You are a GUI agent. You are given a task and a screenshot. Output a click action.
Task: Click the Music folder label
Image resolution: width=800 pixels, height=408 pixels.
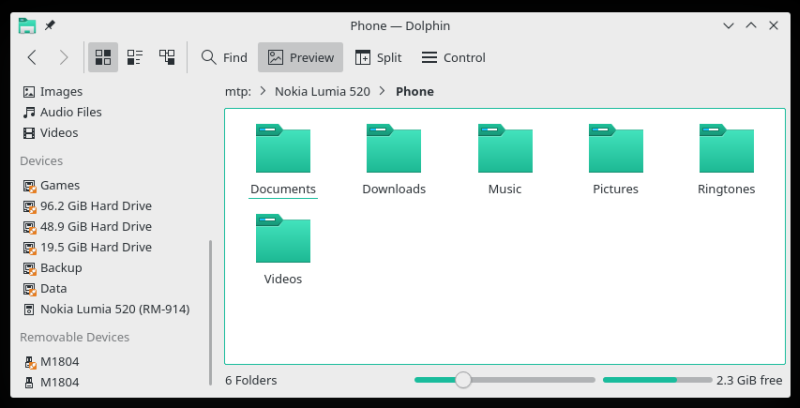pos(505,189)
